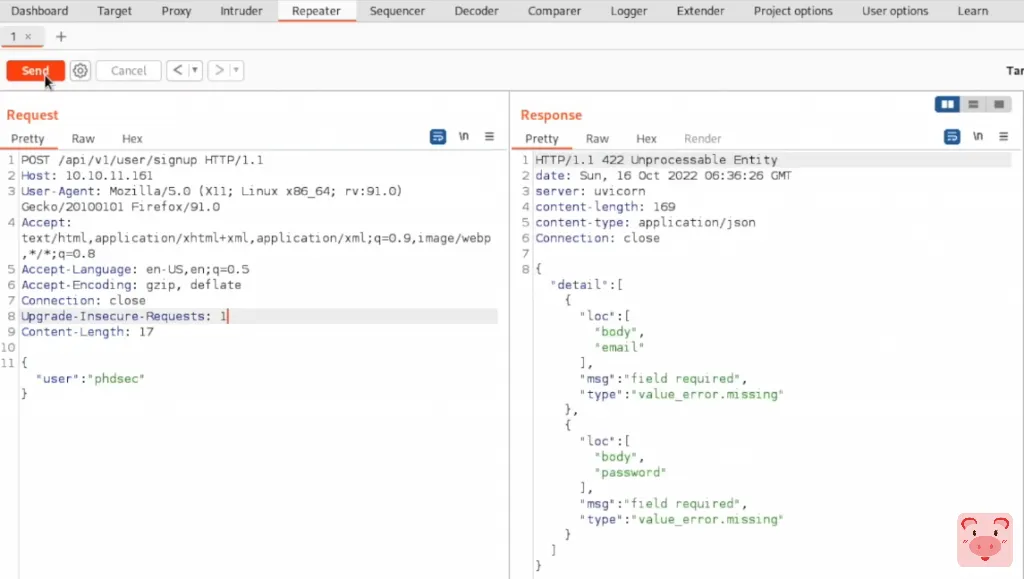Screen dimensions: 1024x579
Task: Switch to the Decoder tab
Action: pyautogui.click(x=476, y=11)
